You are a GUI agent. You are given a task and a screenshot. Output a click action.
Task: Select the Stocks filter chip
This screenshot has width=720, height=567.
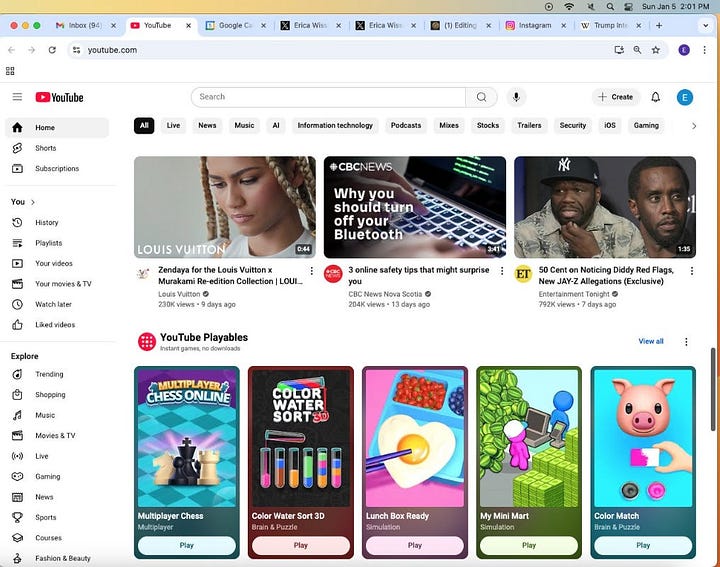[488, 125]
